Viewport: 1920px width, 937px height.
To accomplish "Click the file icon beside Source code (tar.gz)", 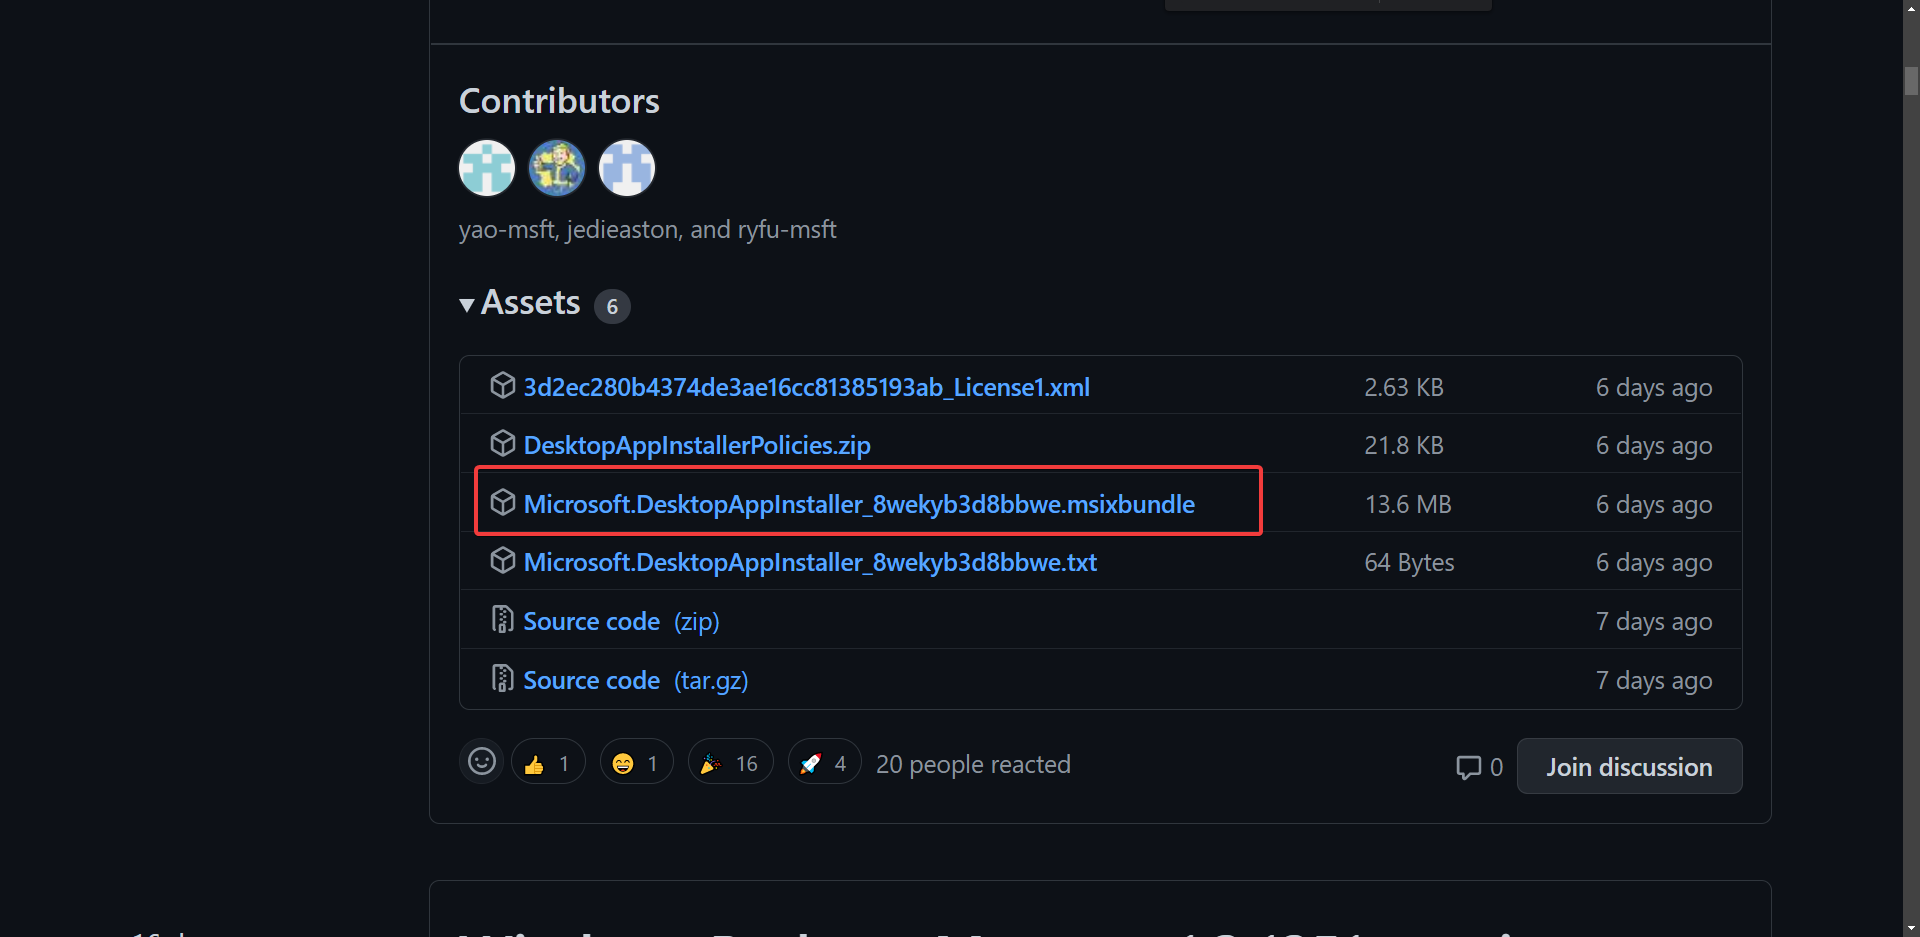I will 503,679.
